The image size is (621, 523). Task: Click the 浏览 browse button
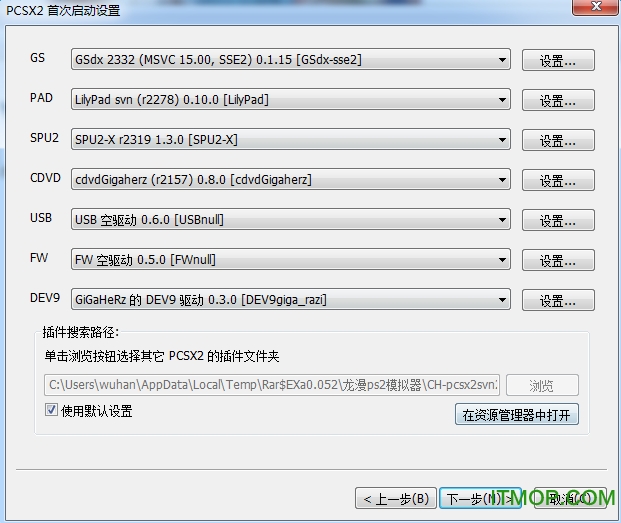(542, 385)
